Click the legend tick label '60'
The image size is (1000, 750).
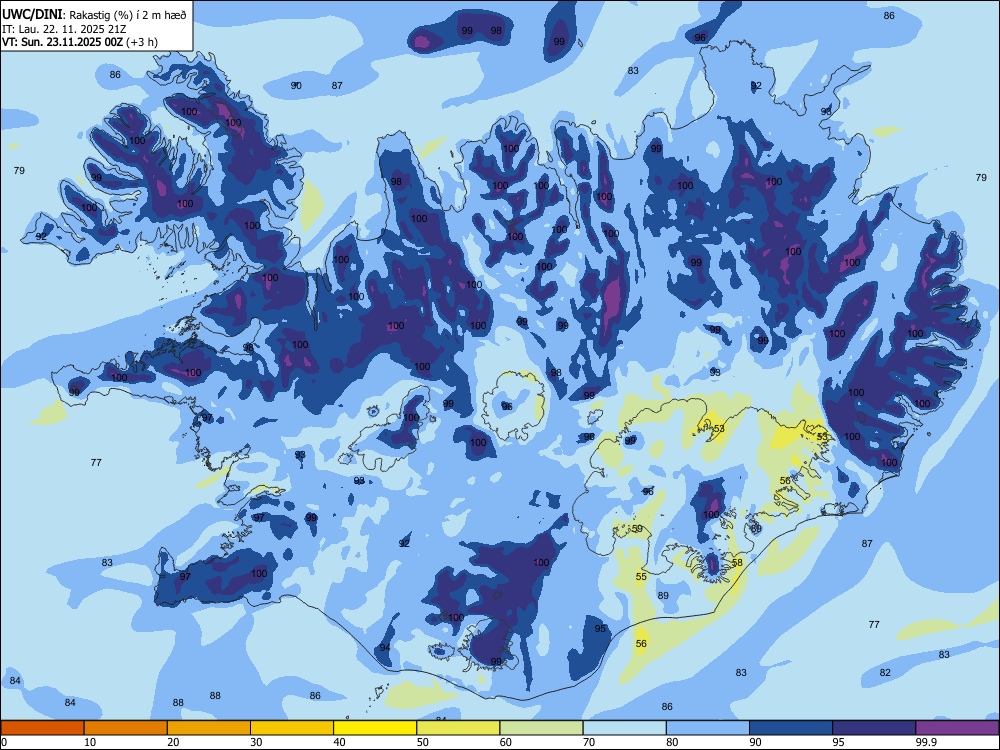pyautogui.click(x=506, y=742)
